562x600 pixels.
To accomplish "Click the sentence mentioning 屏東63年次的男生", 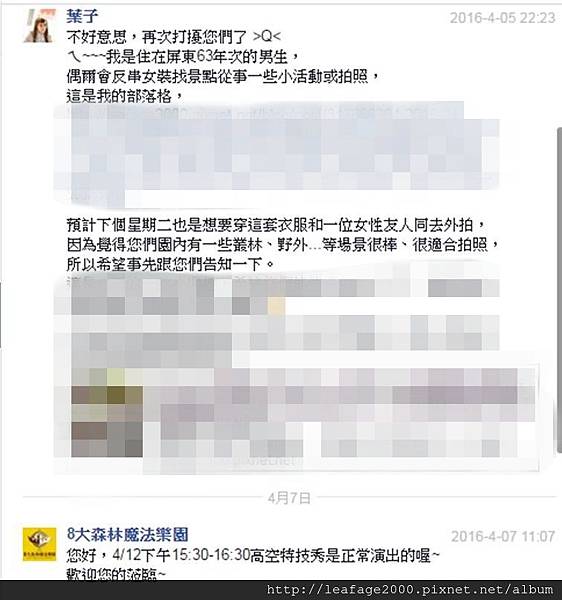I will coord(183,57).
